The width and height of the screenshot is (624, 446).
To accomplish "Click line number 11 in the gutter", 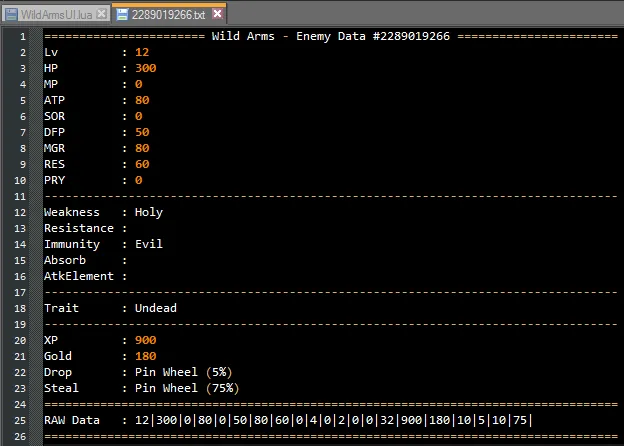I will tap(20, 197).
